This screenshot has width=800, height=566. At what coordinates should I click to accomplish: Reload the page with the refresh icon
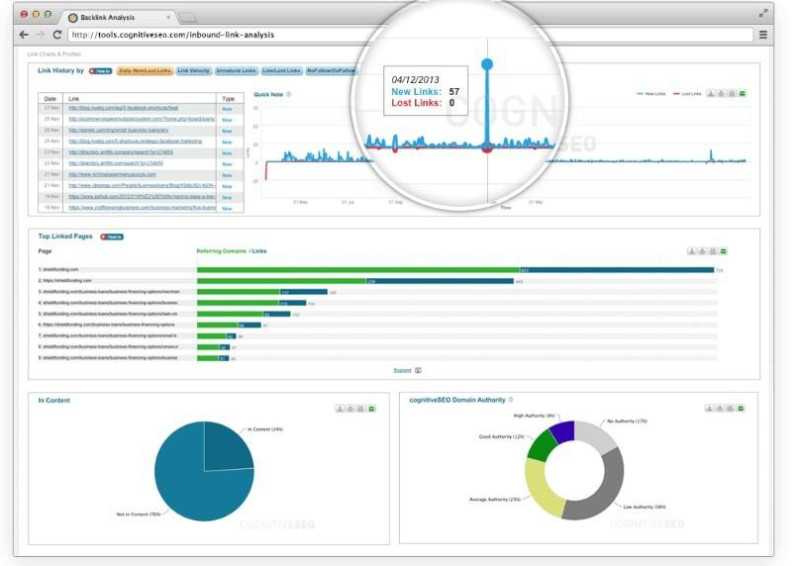(x=57, y=35)
